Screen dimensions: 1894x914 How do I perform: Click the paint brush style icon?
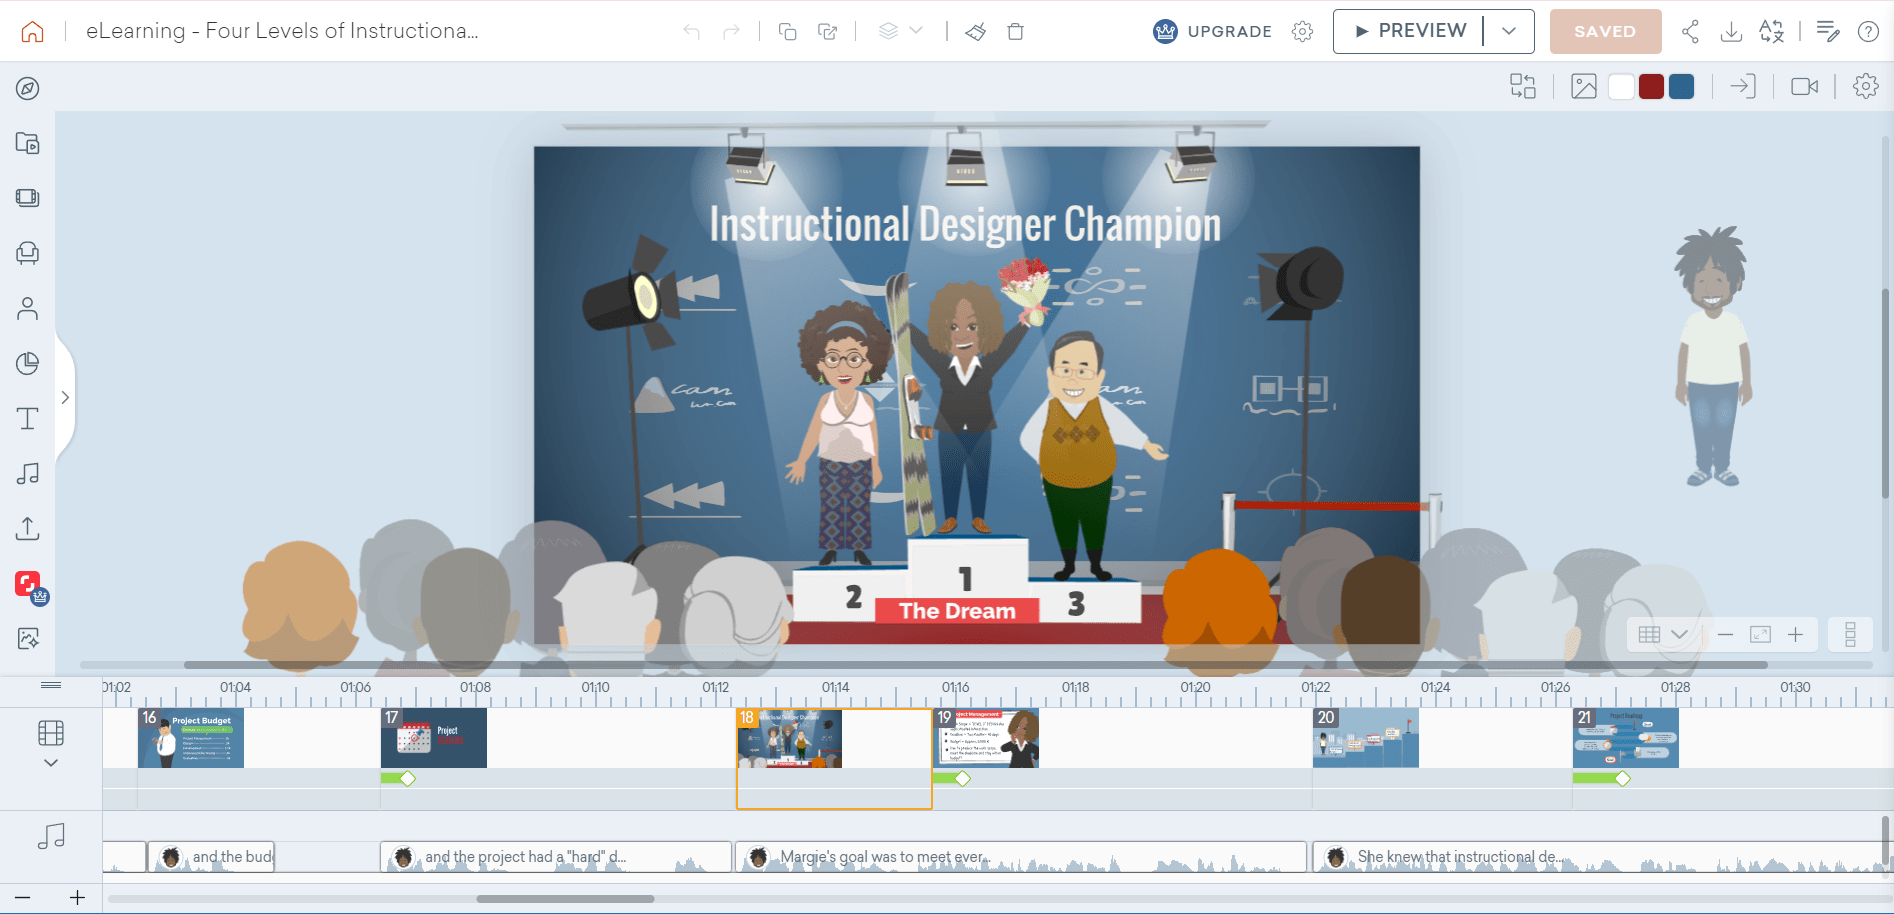(976, 31)
